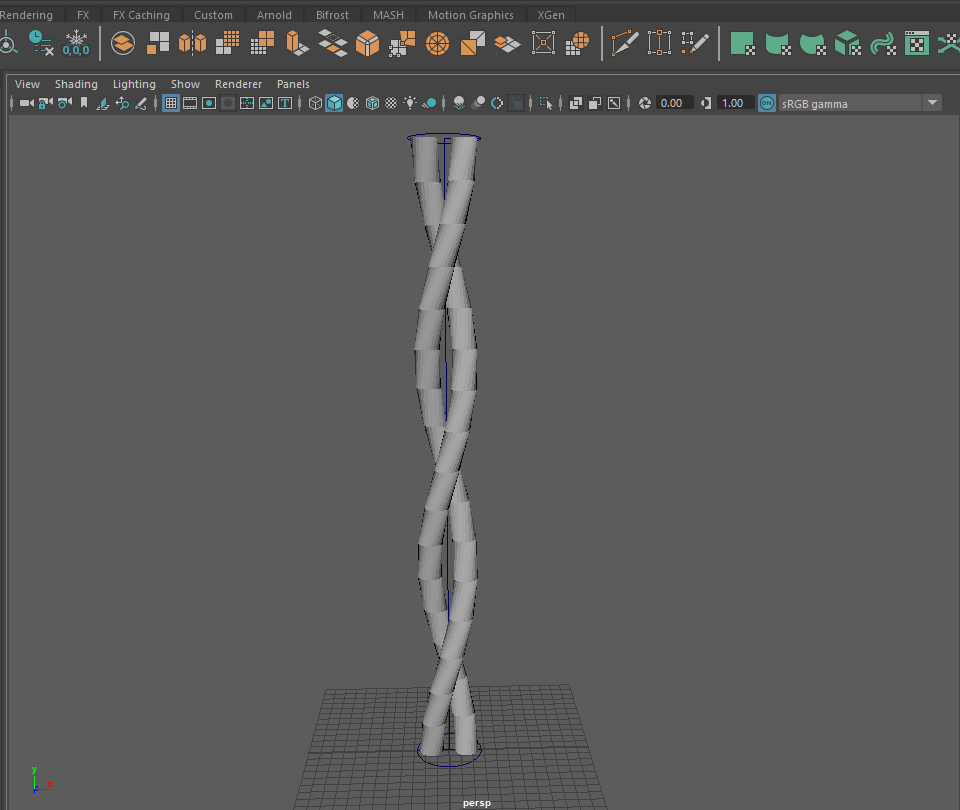Viewport: 960px width, 810px height.
Task: Switch to the Arnold shelf tab
Action: (274, 15)
